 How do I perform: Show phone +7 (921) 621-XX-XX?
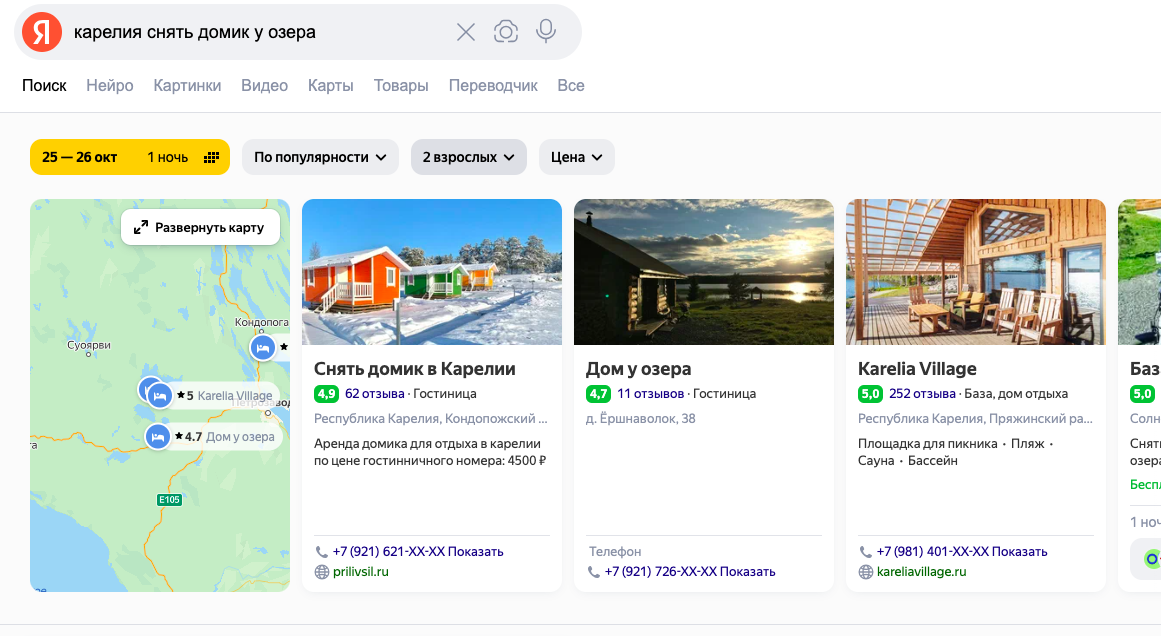[418, 552]
